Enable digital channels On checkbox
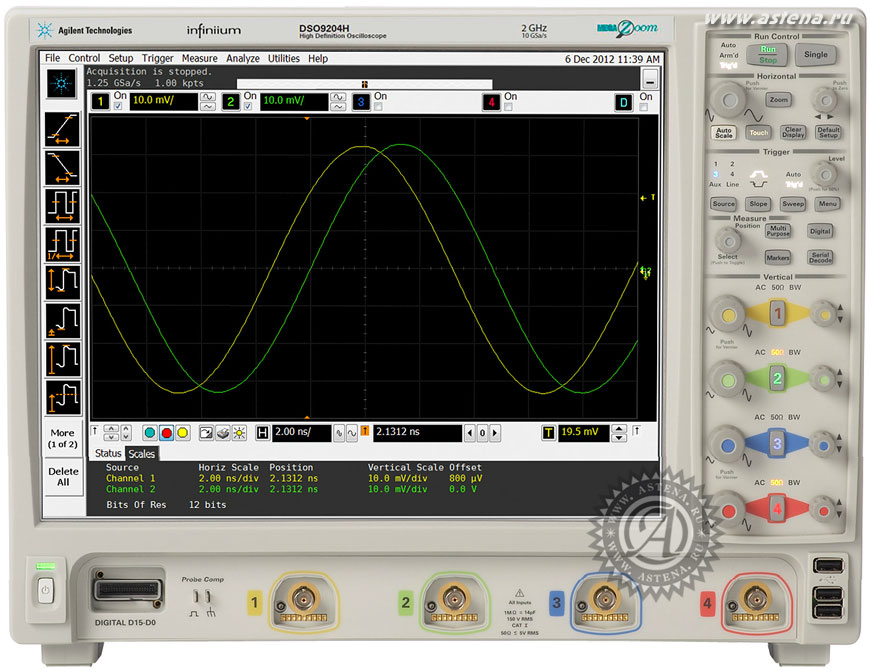The width and height of the screenshot is (870, 672). coord(644,107)
